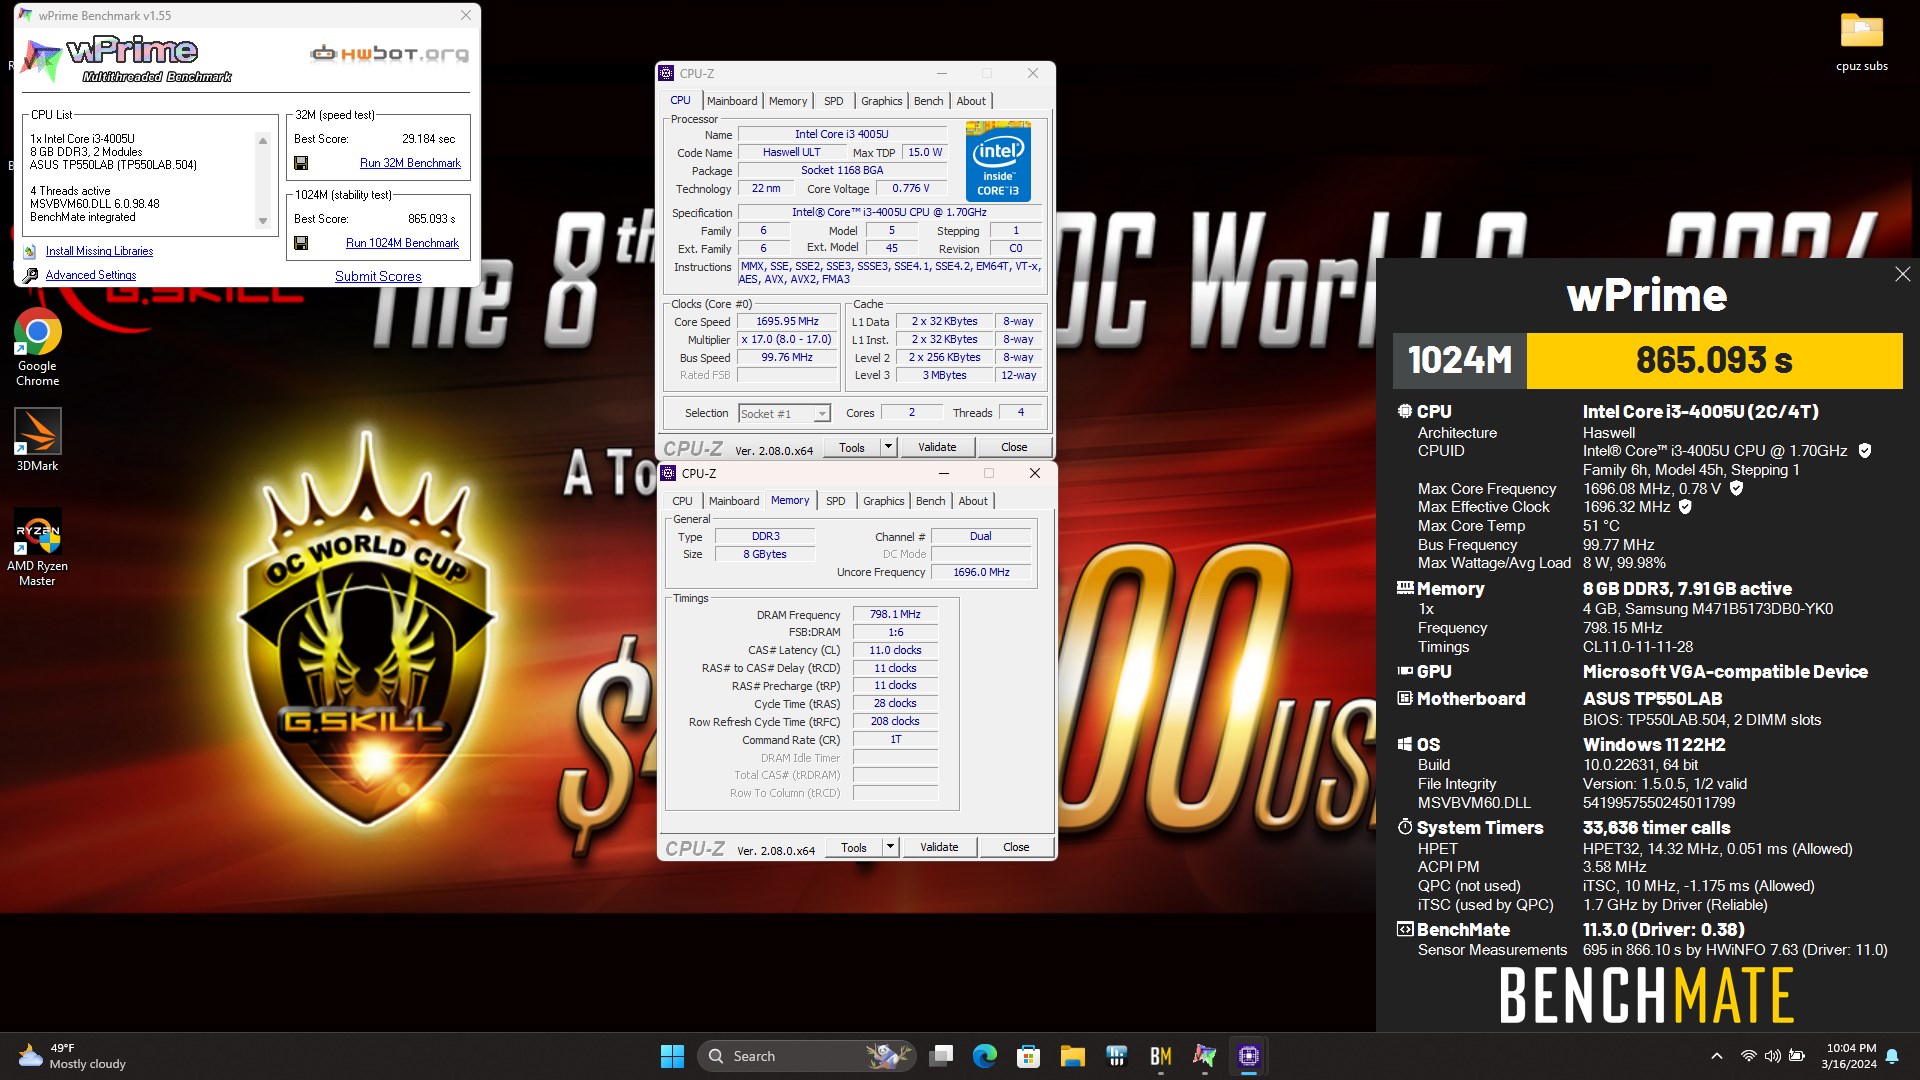This screenshot has height=1080, width=1920.
Task: Open the volume tray icon
Action: [1772, 1056]
